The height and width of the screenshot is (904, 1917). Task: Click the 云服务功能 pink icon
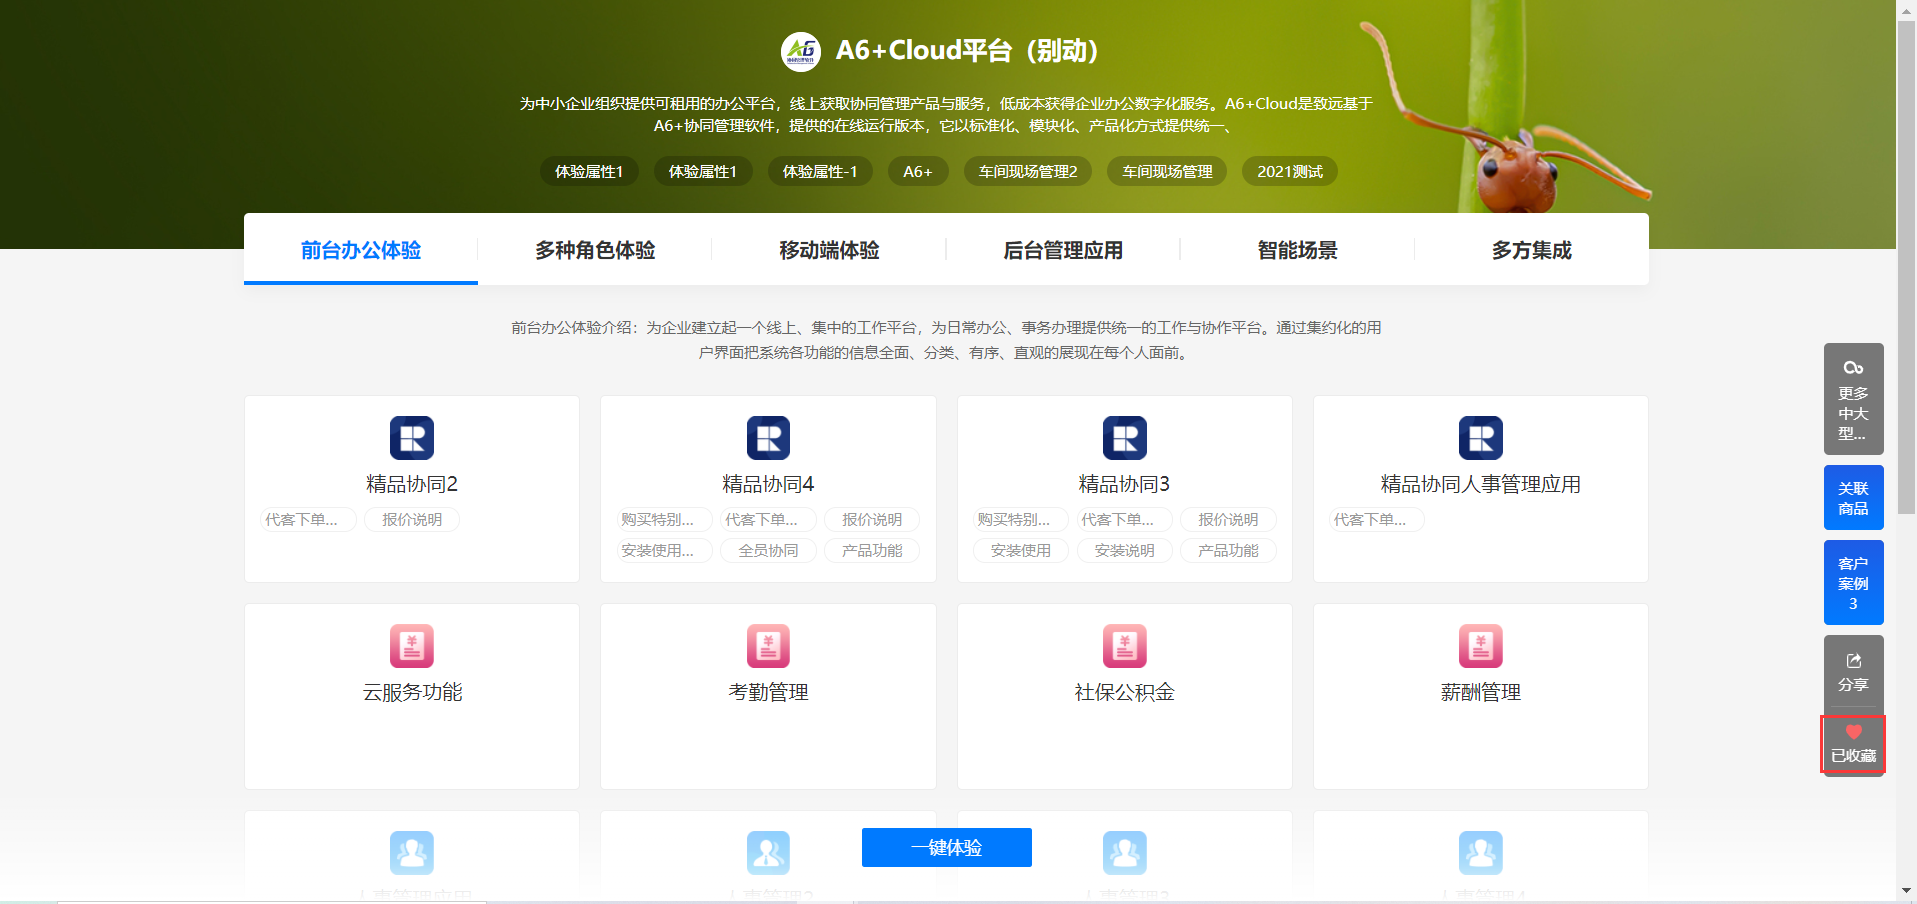coord(412,646)
